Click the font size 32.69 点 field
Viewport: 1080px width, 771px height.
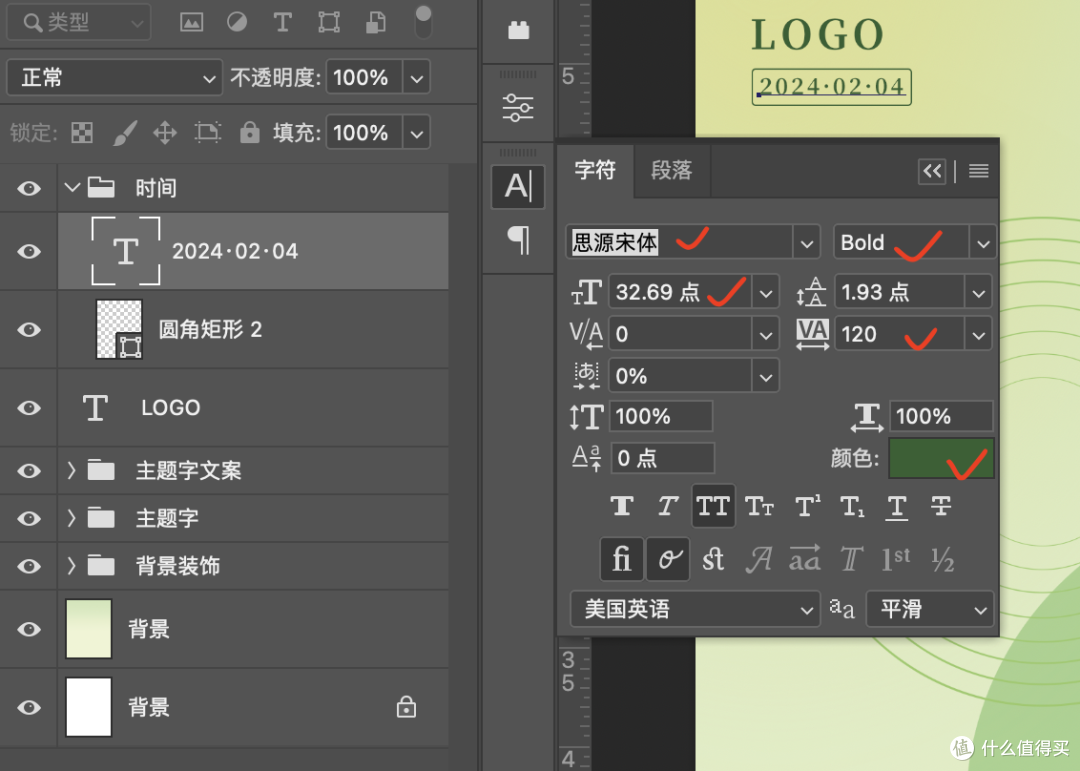pyautogui.click(x=679, y=292)
